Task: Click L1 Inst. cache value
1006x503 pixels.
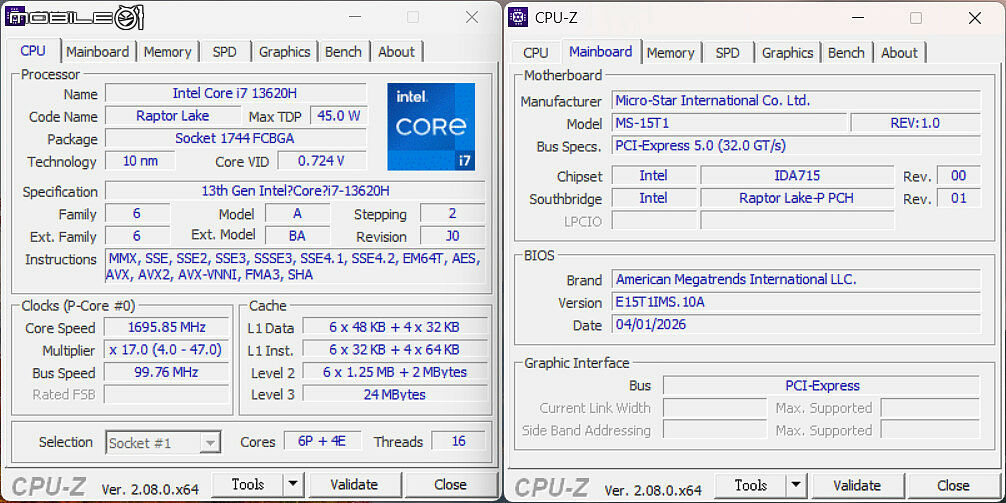Action: pos(394,350)
